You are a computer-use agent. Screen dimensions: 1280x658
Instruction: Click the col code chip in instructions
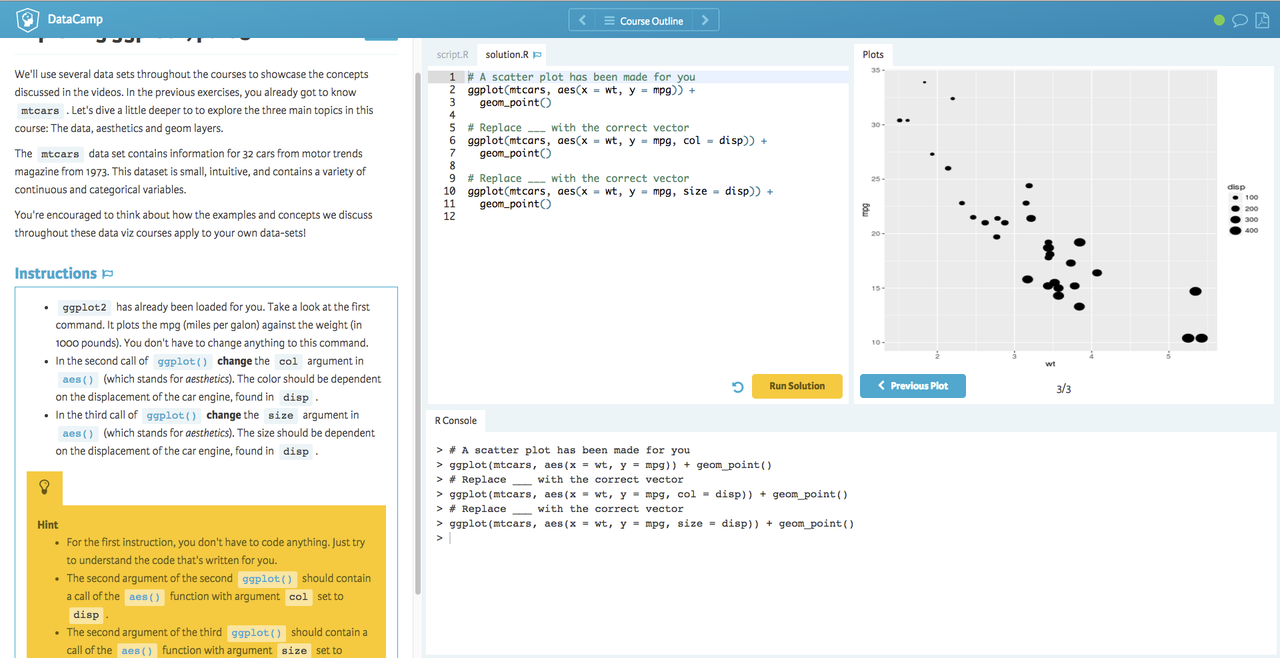pyautogui.click(x=289, y=362)
